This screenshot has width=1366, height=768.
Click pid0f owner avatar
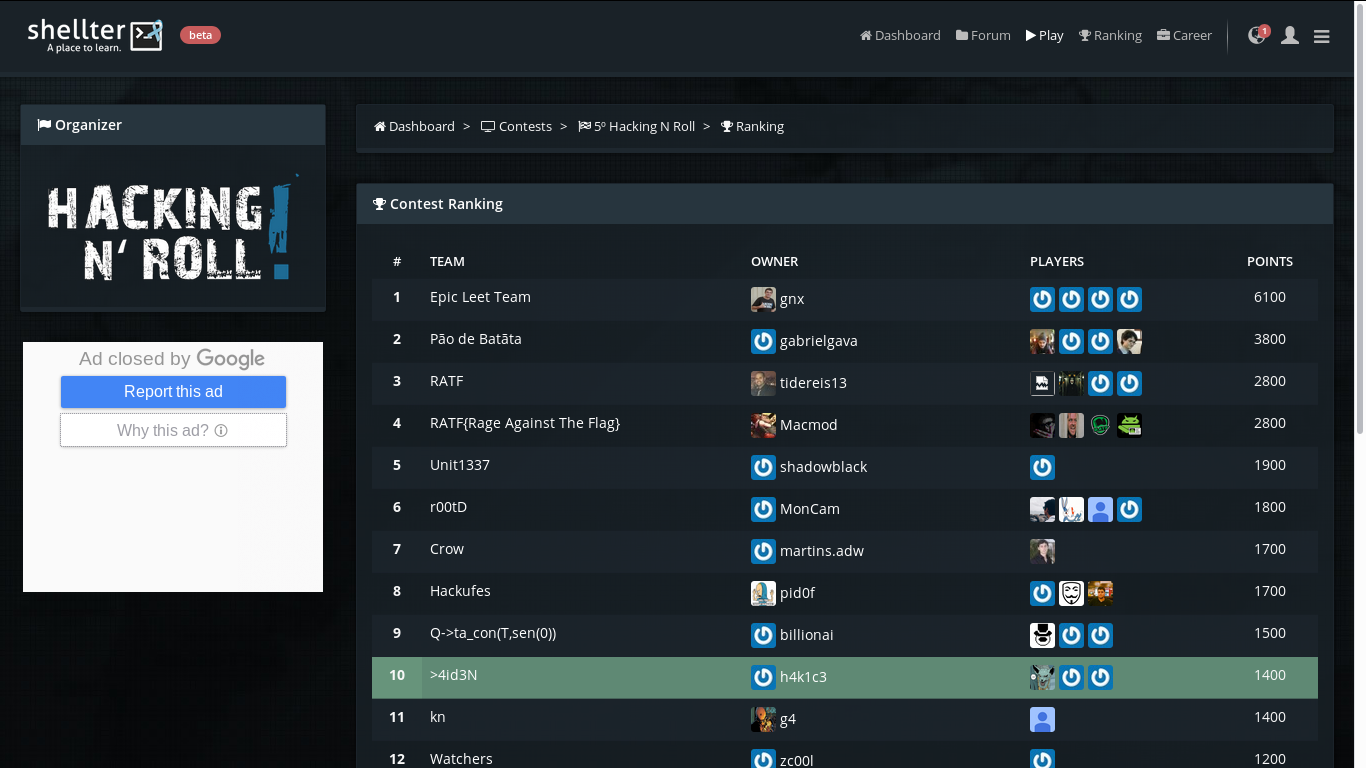pos(763,593)
